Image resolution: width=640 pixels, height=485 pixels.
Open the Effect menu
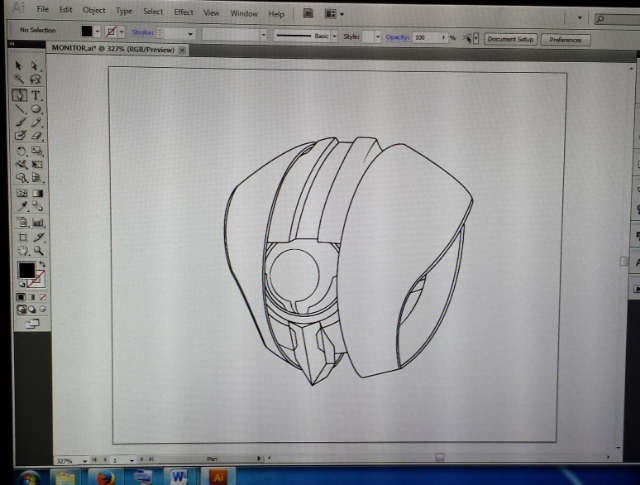click(x=183, y=12)
